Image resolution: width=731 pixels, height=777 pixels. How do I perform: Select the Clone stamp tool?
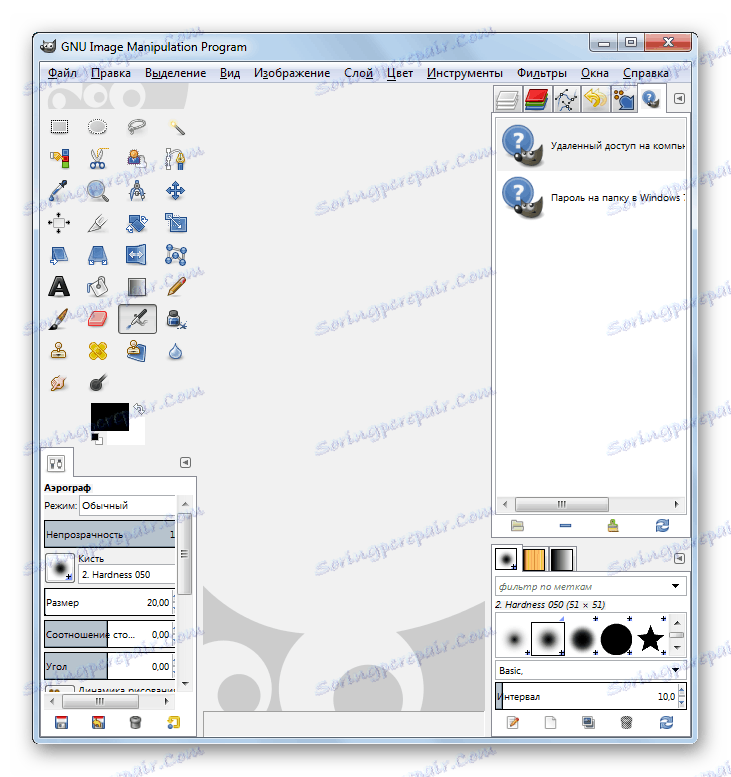click(59, 351)
